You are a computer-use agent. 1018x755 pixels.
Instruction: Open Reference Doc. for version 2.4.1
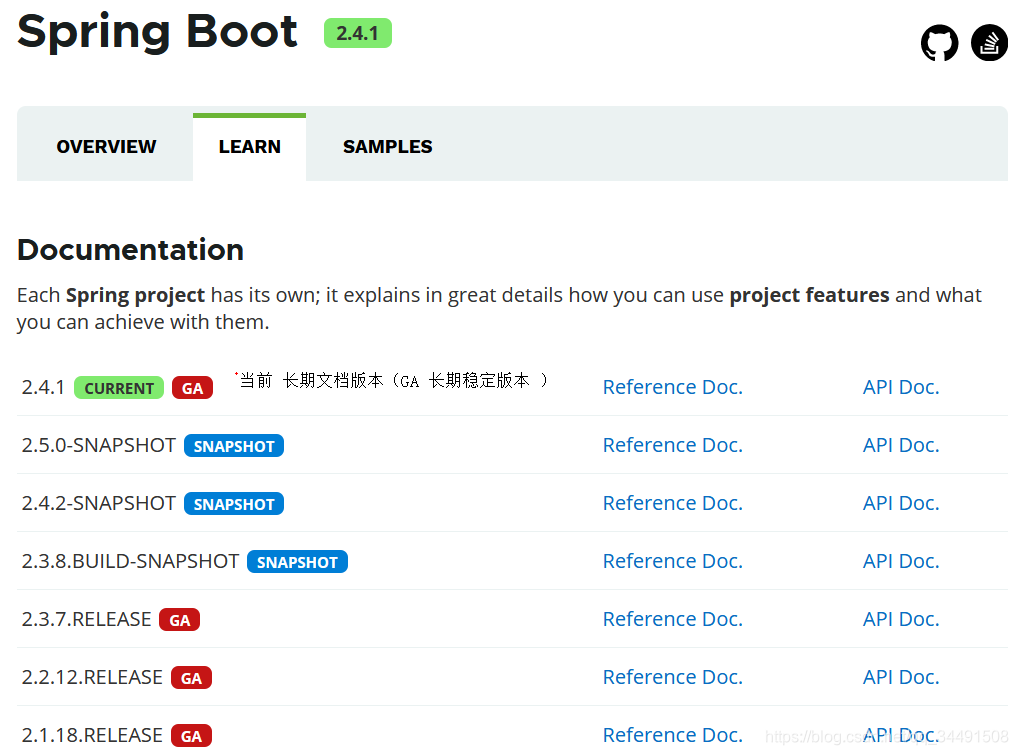673,387
